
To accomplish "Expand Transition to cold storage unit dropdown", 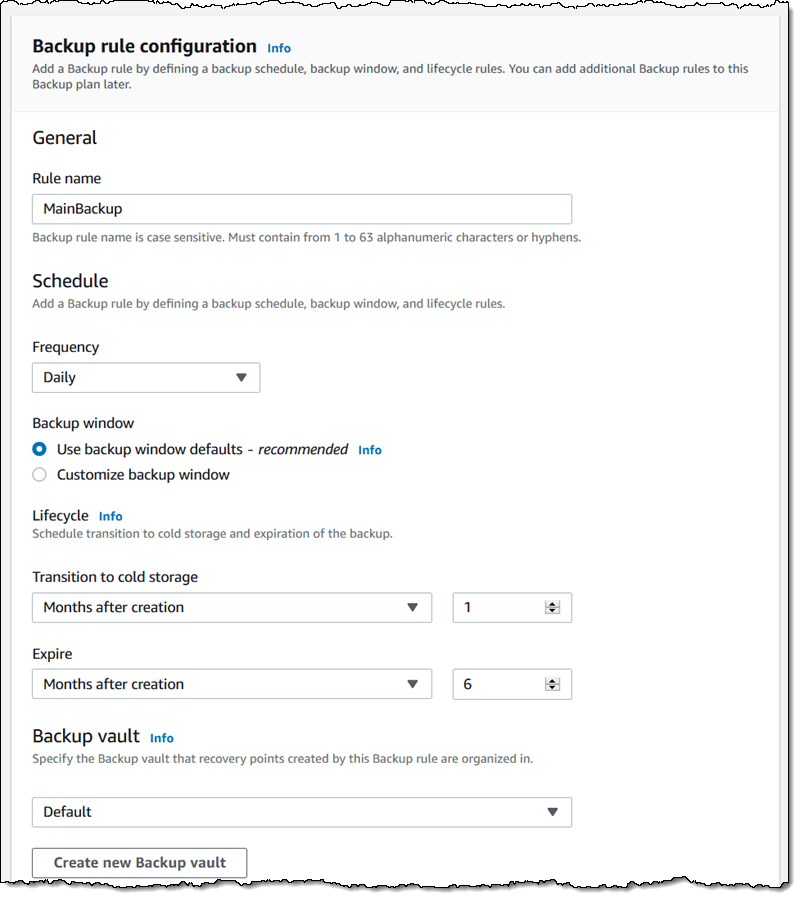I will point(231,608).
